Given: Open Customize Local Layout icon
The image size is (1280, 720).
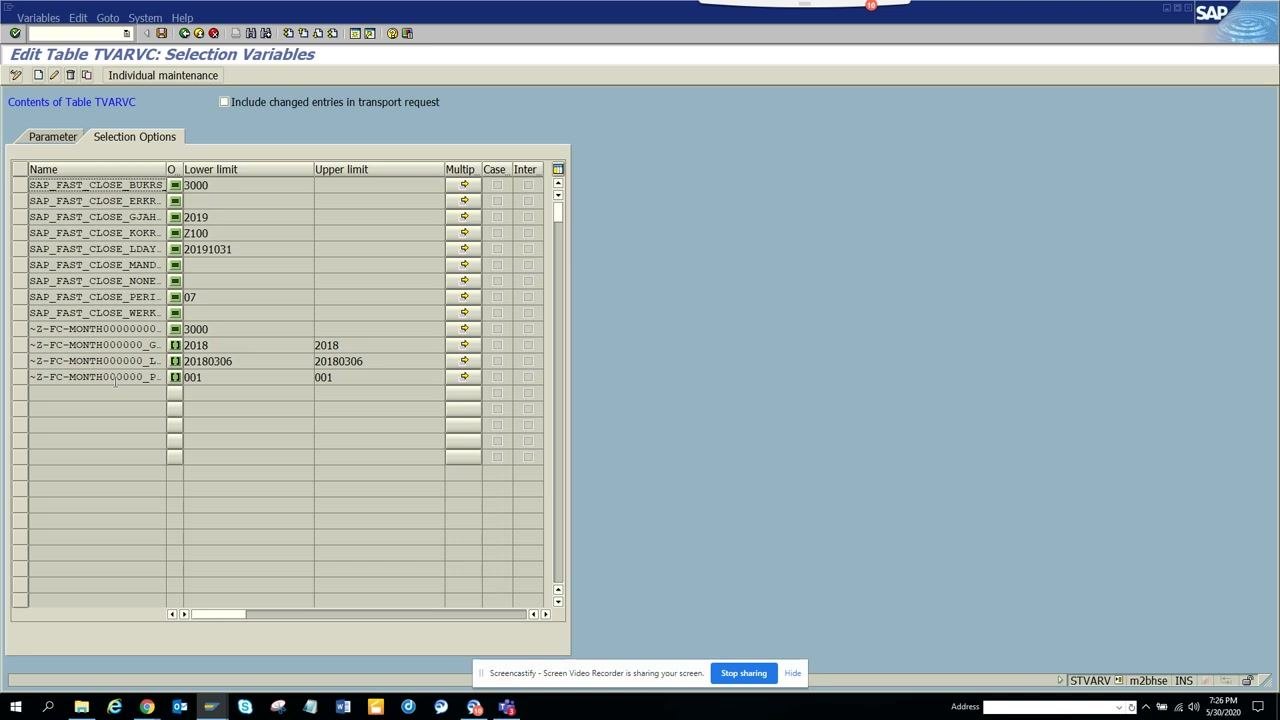Looking at the screenshot, I should click(x=407, y=33).
